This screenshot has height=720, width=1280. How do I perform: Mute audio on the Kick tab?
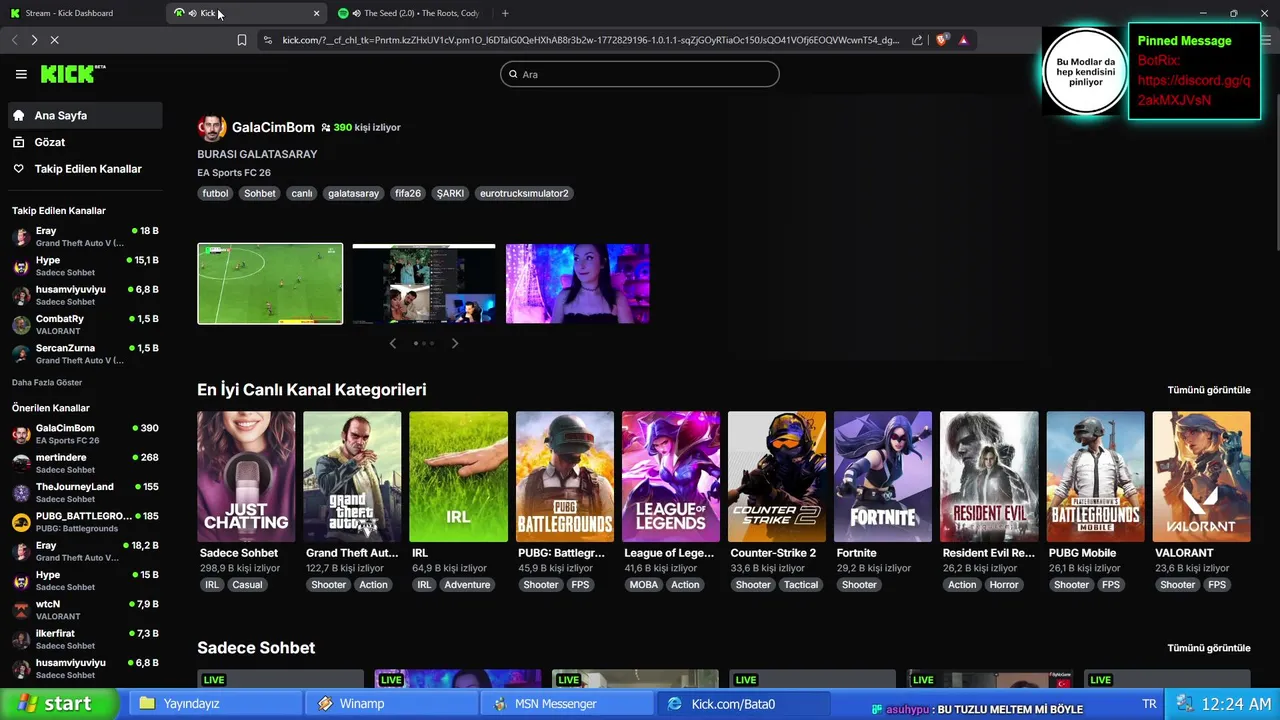click(192, 13)
